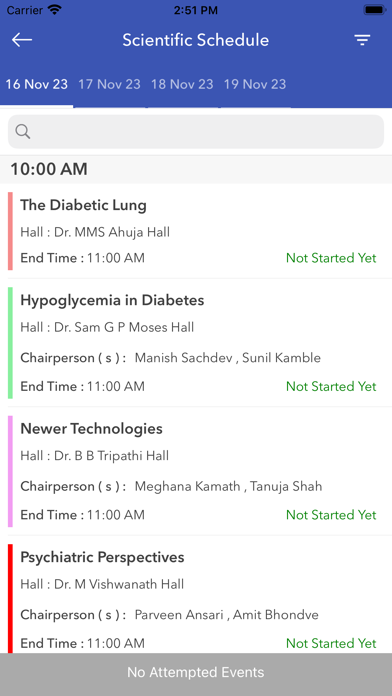
Task: Click the green color bar of Hypoglycemia
Action: (x=10, y=343)
